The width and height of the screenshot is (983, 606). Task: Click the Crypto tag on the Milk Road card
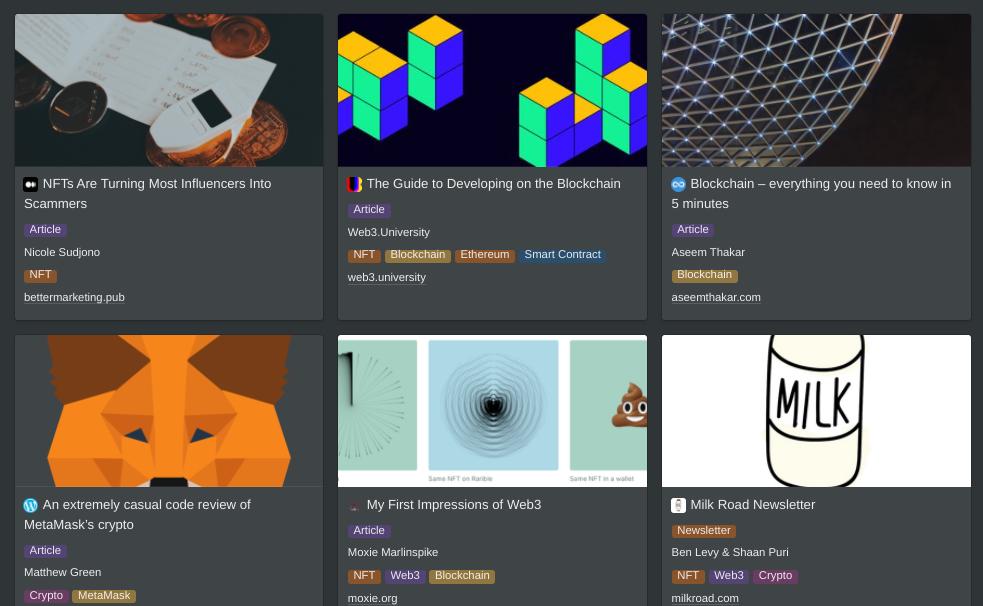pos(775,576)
